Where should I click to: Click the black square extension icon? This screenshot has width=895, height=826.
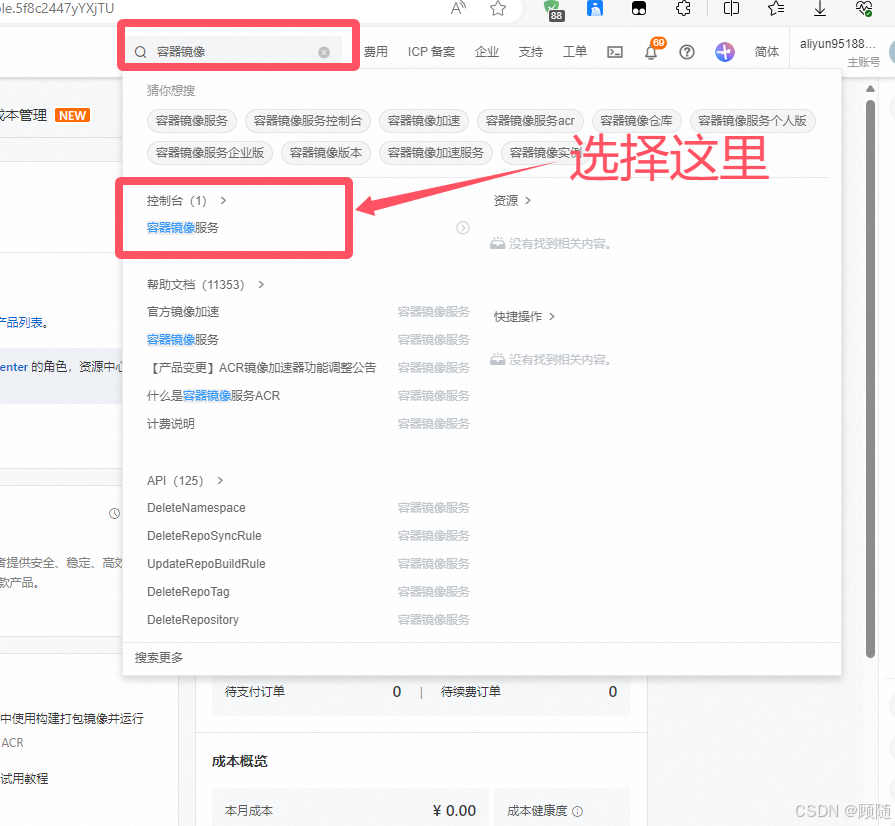(x=639, y=8)
